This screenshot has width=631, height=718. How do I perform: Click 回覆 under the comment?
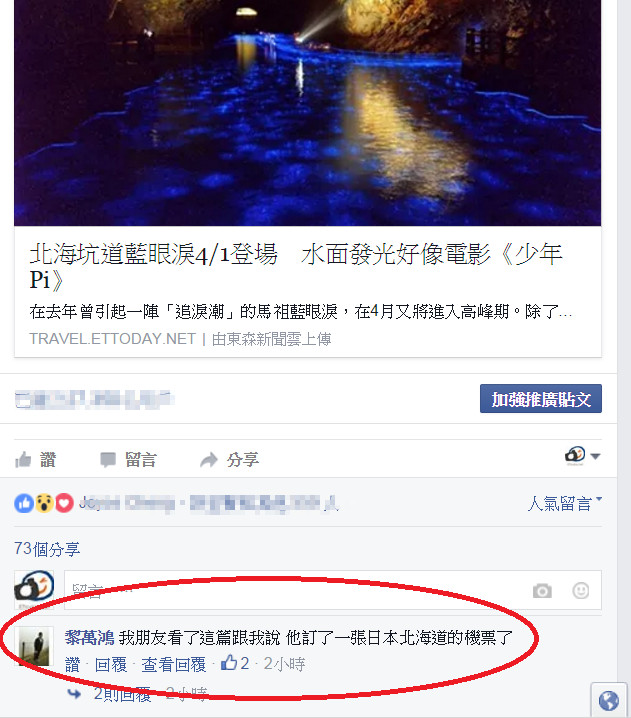111,664
